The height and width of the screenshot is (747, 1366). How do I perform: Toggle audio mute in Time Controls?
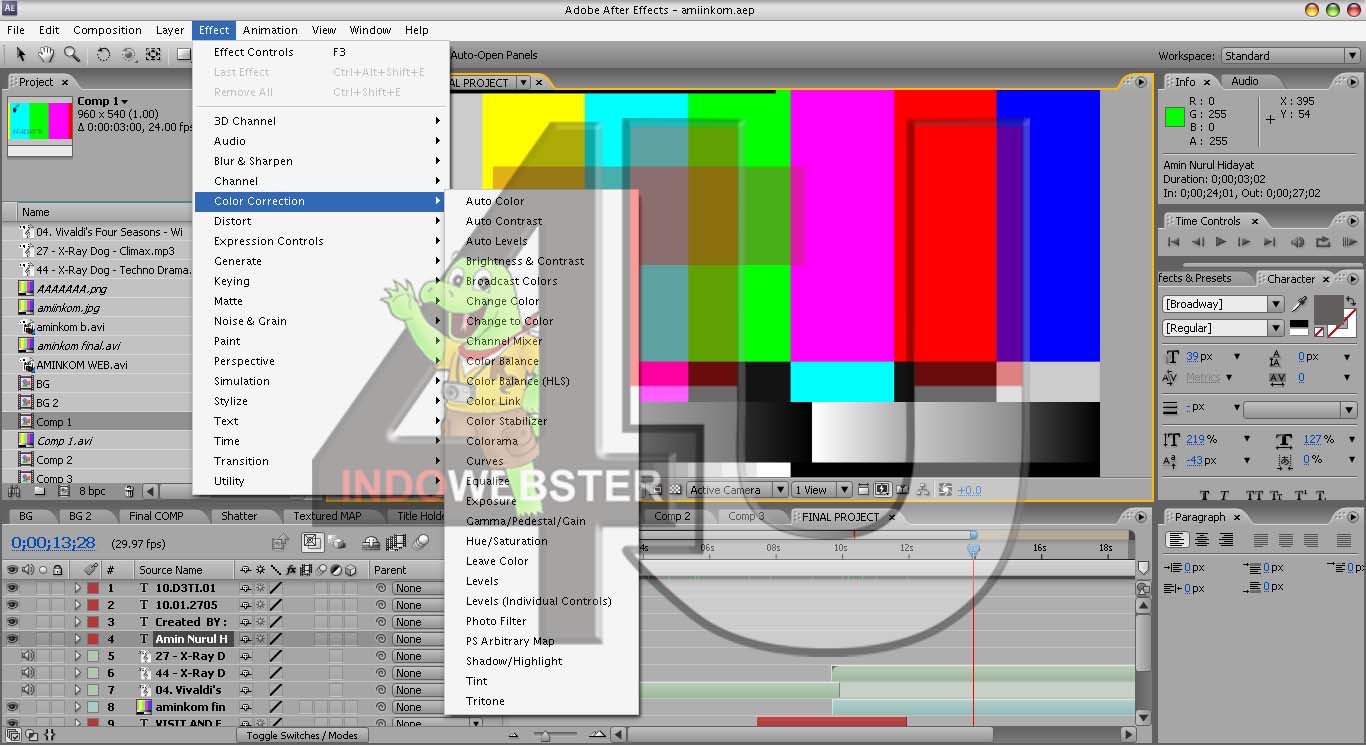coord(1298,242)
